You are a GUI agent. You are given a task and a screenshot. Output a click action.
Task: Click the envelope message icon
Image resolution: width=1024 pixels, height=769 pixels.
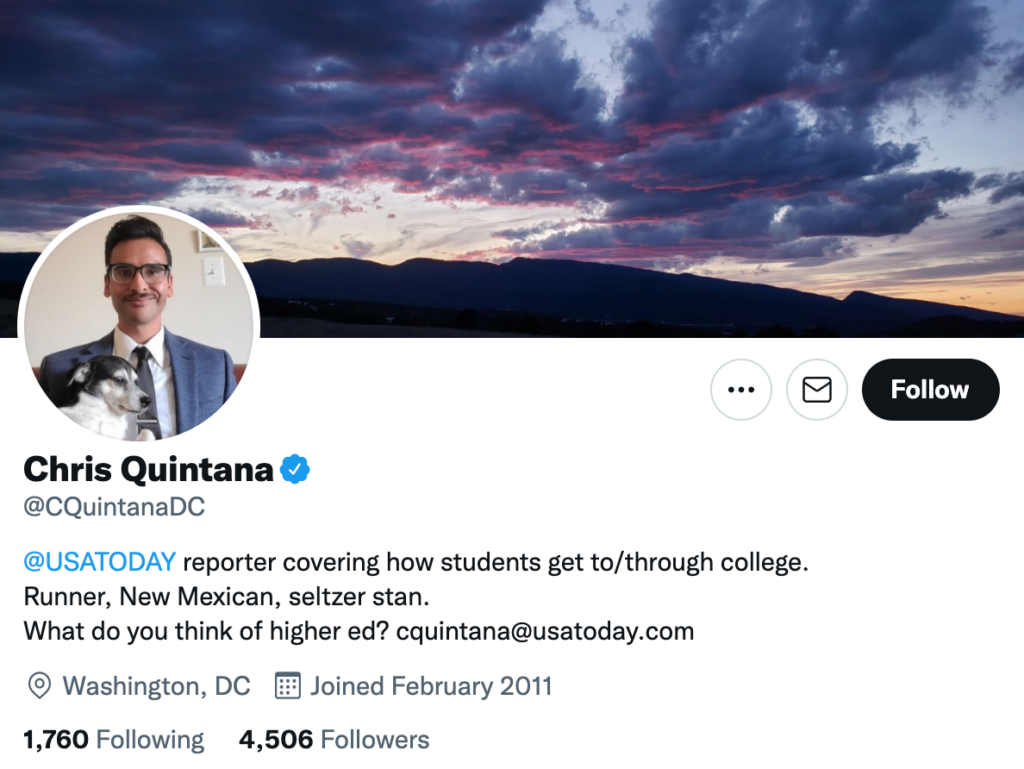point(817,389)
